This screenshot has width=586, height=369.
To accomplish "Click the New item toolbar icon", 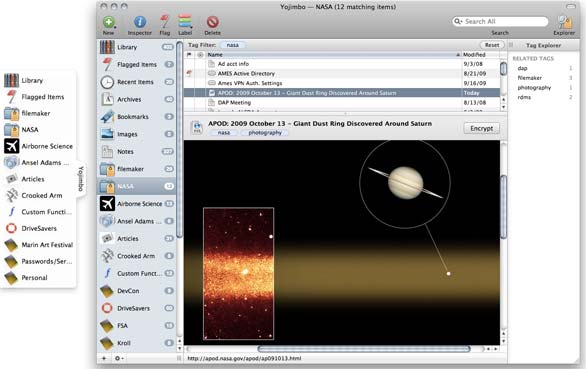I will pyautogui.click(x=109, y=22).
